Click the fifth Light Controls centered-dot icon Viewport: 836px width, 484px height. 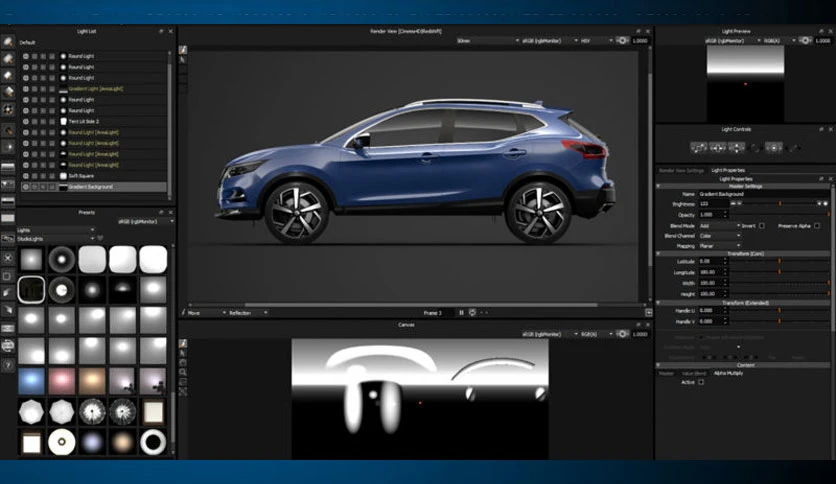click(x=774, y=148)
